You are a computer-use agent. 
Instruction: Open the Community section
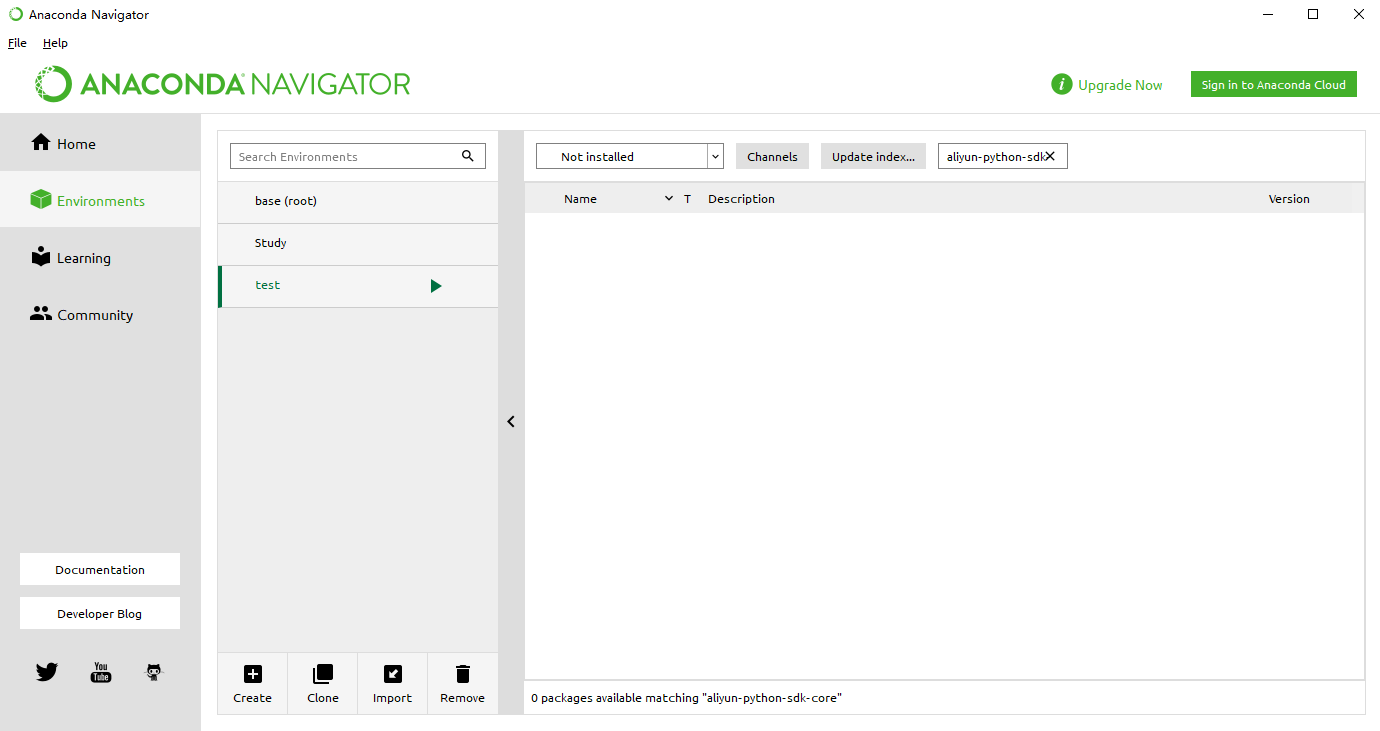pyautogui.click(x=100, y=314)
